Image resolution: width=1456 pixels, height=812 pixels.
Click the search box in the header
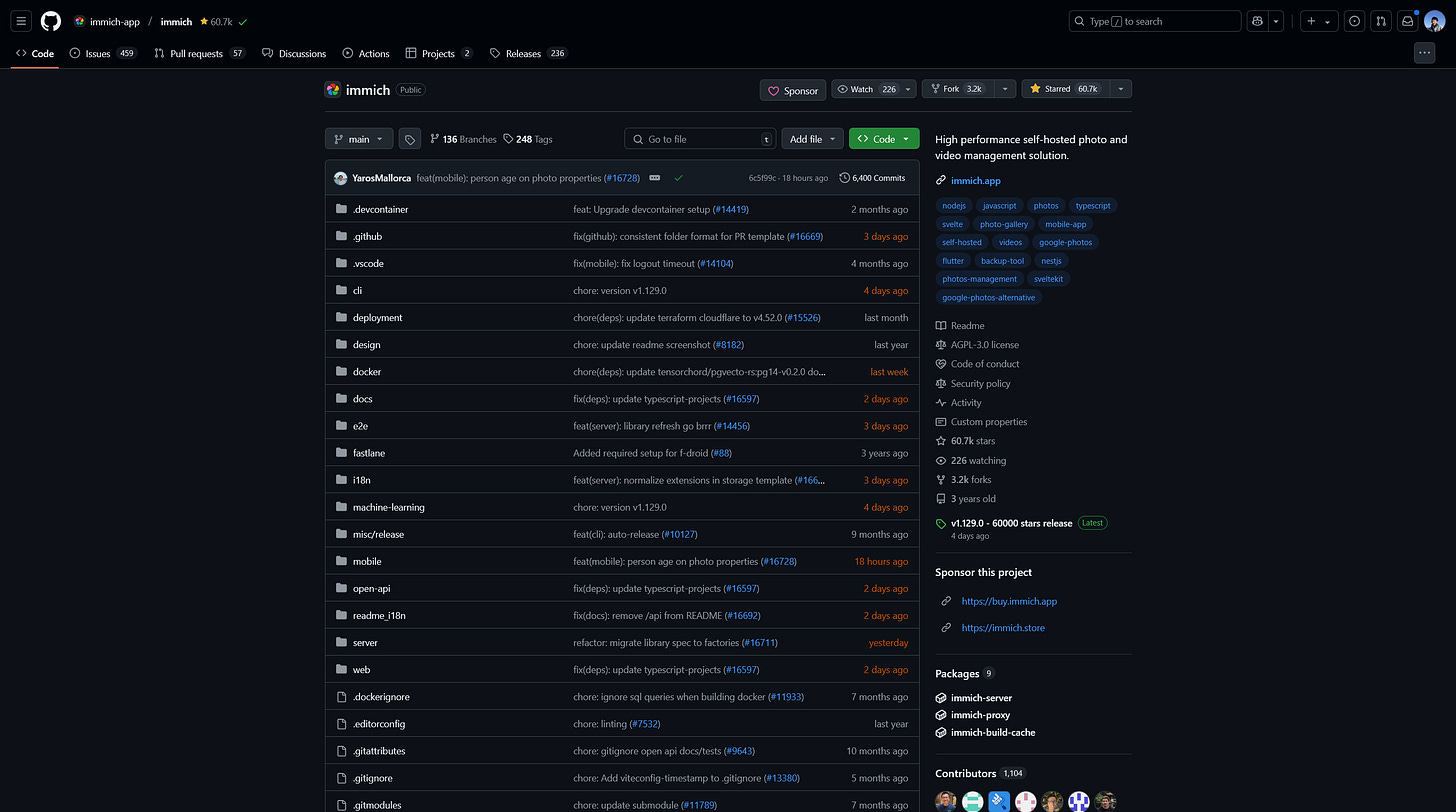[1155, 21]
